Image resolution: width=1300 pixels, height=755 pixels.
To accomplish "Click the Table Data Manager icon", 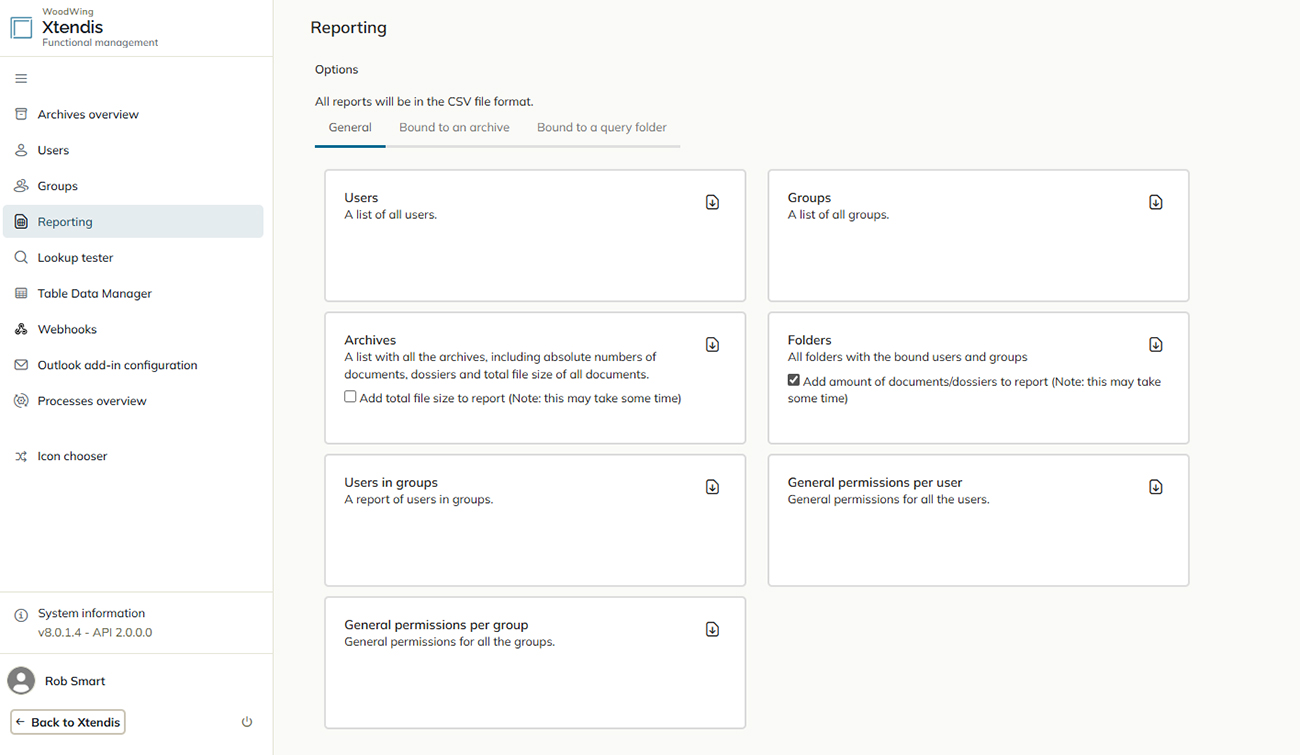I will pyautogui.click(x=21, y=293).
